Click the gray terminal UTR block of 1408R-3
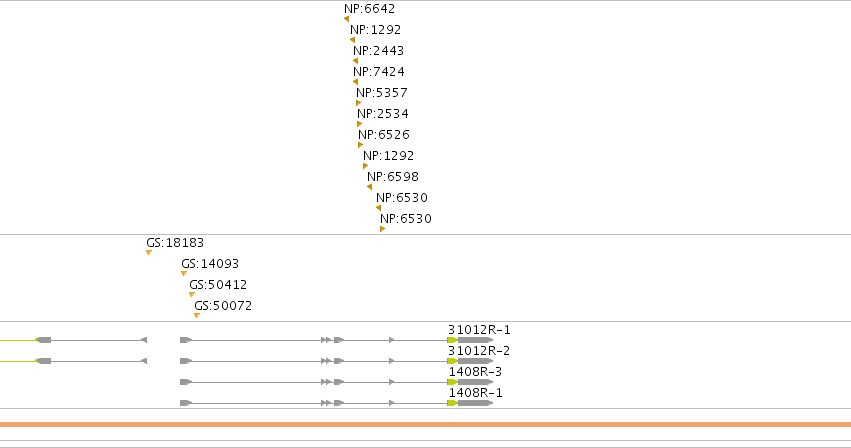851x448 pixels. pos(475,382)
